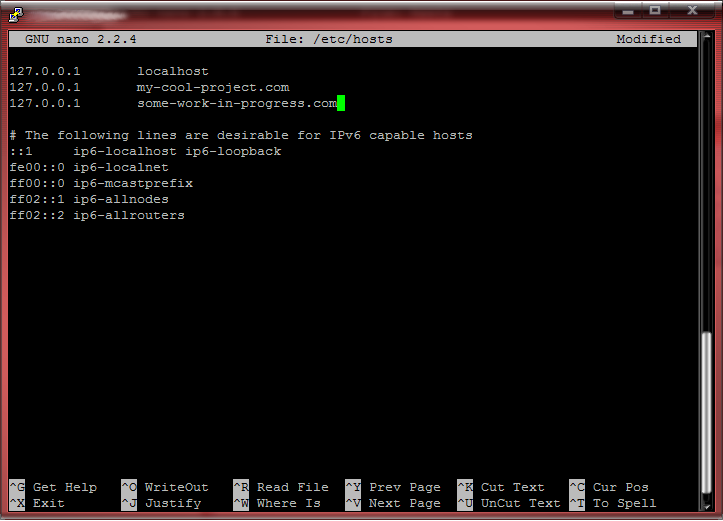Click the To Spell shortcut label
This screenshot has height=521, width=723.
pos(624,503)
